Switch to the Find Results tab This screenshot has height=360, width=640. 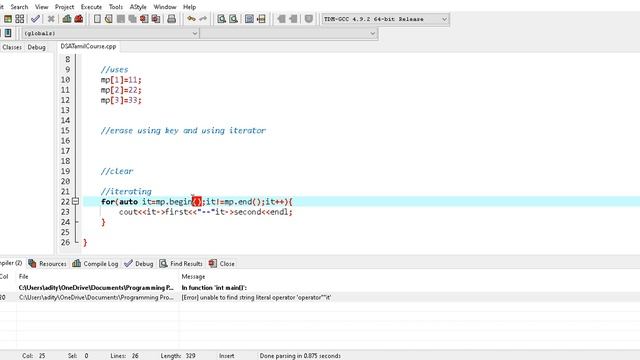(x=181, y=264)
